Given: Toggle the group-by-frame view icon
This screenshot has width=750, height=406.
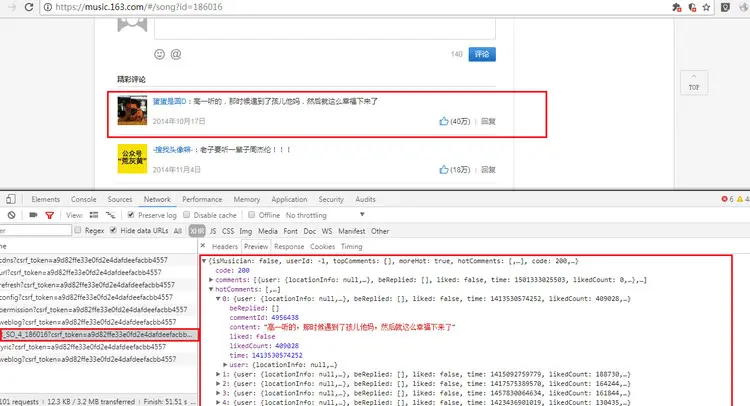Looking at the screenshot, I should pos(110,215).
